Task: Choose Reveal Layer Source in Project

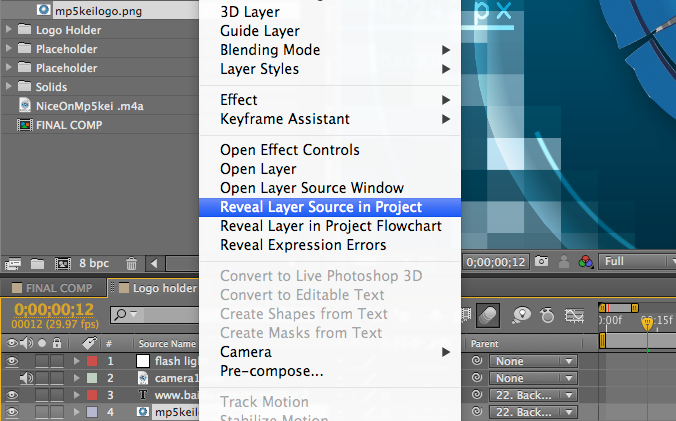Action: click(321, 207)
